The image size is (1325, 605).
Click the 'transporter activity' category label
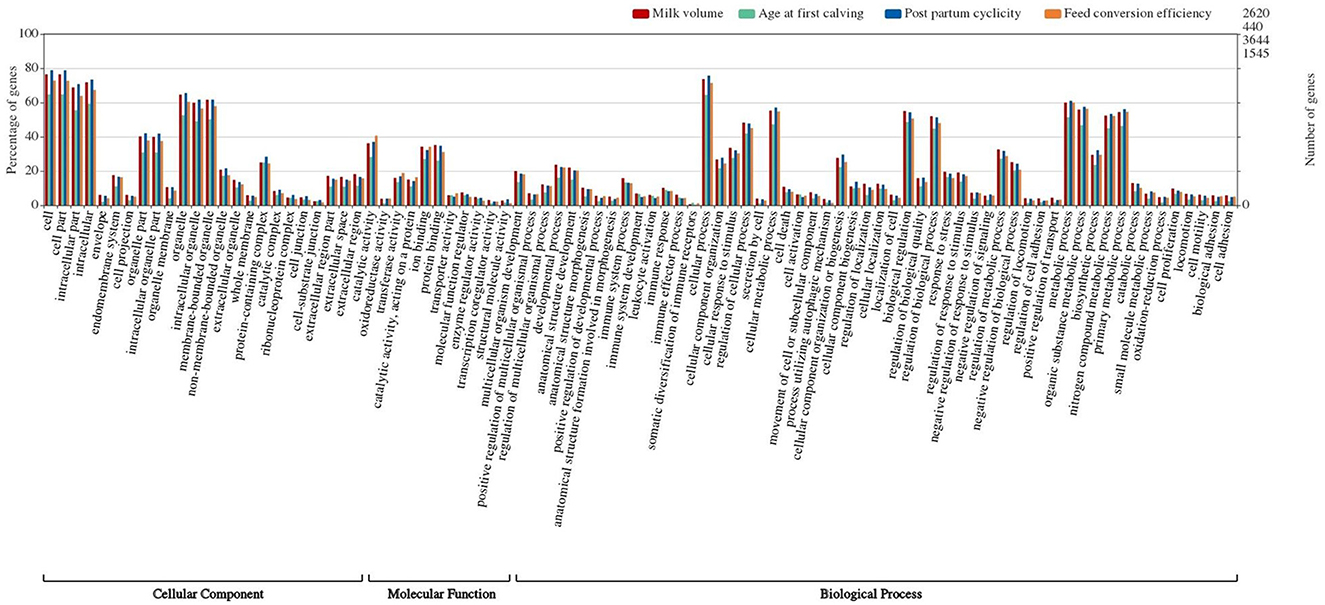(x=441, y=262)
